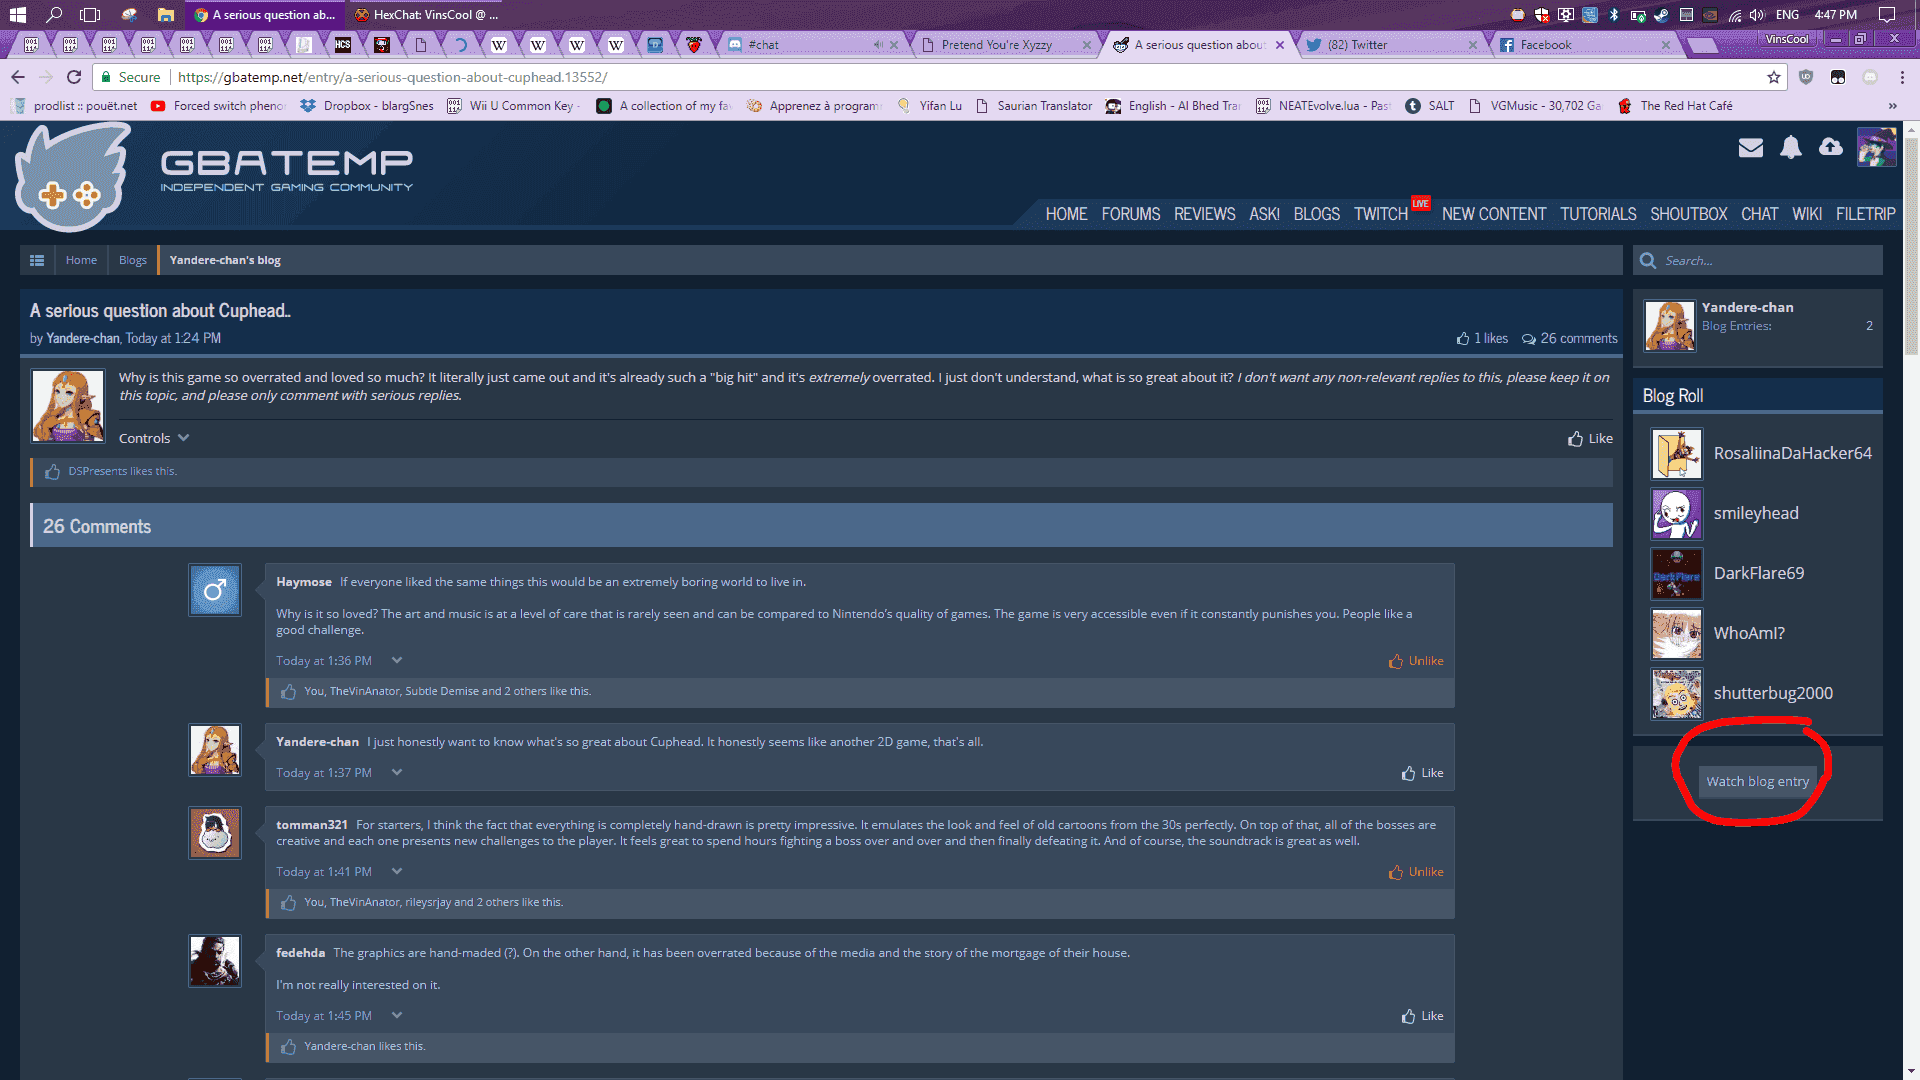Open the REVIEWS nav menu

click(1204, 214)
